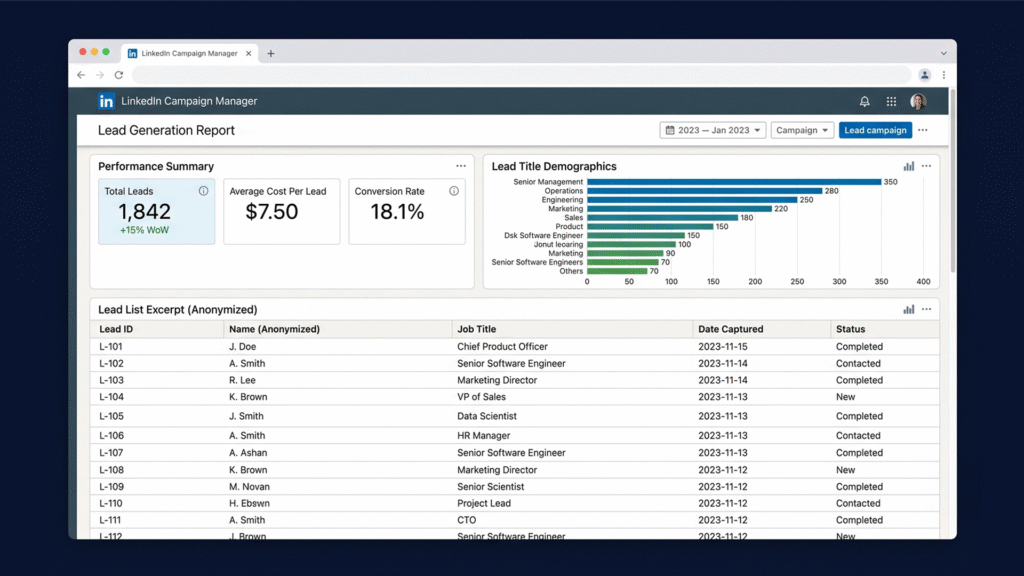Expand the browser tab list chevron
1024x576 pixels.
pyautogui.click(x=944, y=54)
